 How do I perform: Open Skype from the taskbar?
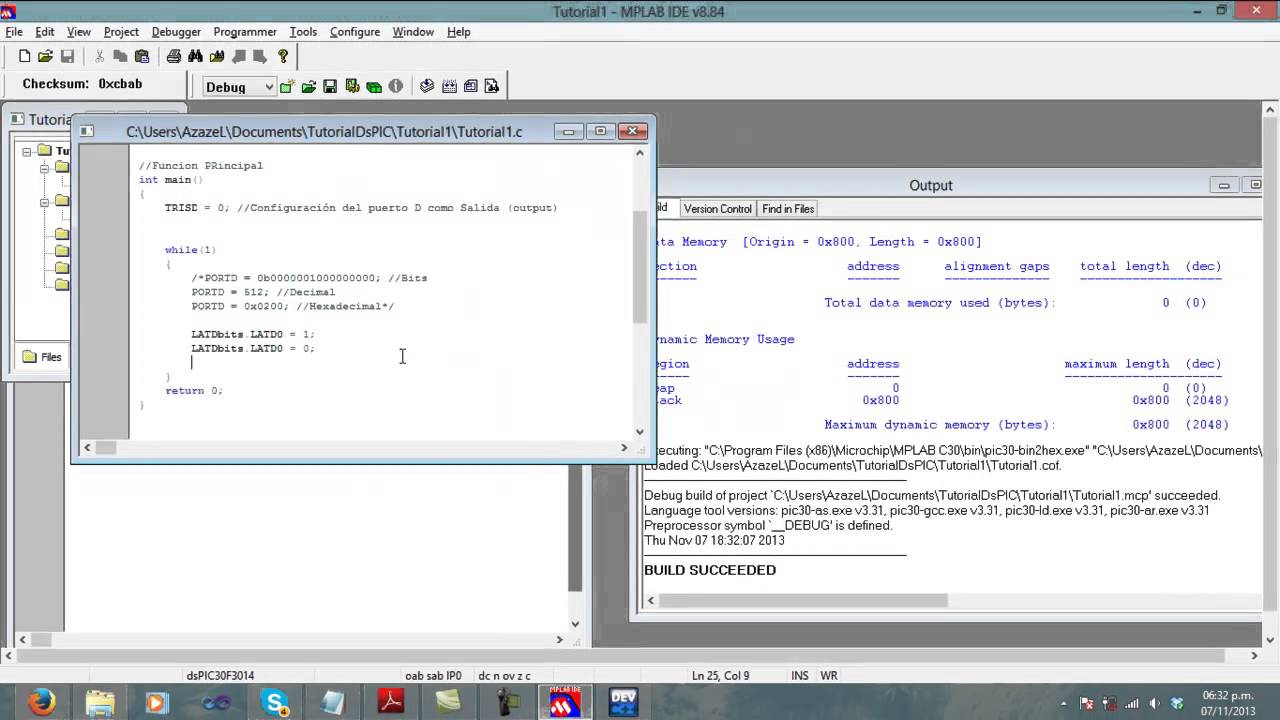(x=275, y=702)
